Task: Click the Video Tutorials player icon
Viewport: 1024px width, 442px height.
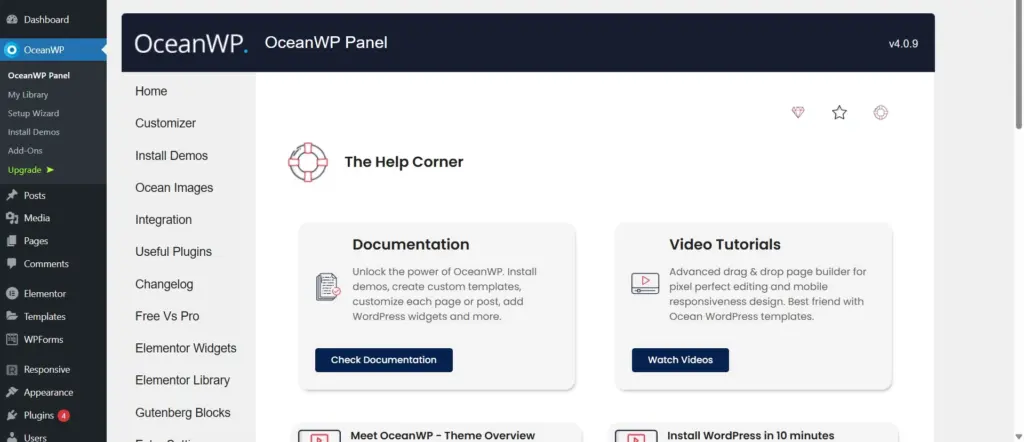Action: pos(645,283)
